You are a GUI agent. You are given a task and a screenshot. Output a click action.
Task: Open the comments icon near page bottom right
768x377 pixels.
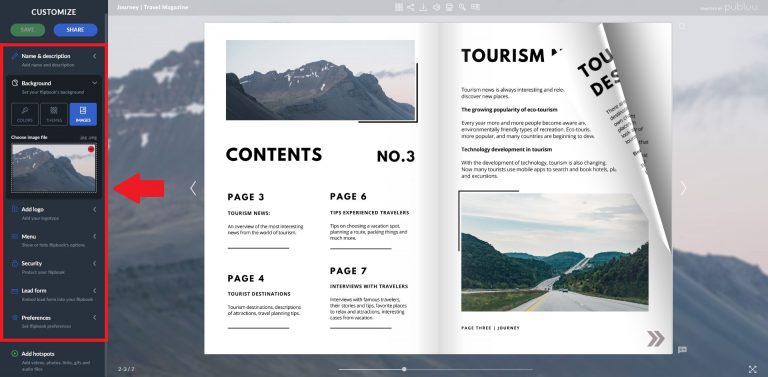(x=682, y=350)
